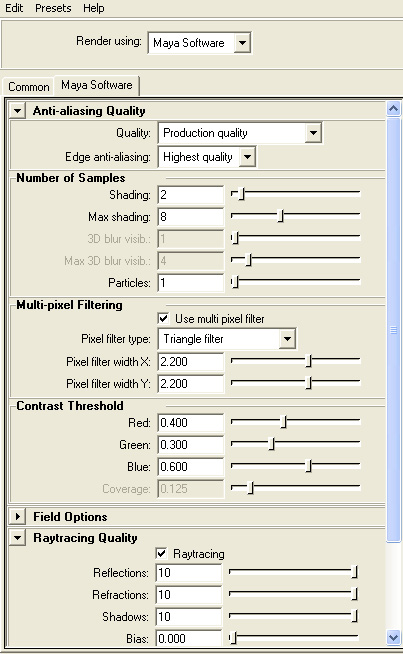Open the Presets menu
This screenshot has width=403, height=654.
click(53, 8)
